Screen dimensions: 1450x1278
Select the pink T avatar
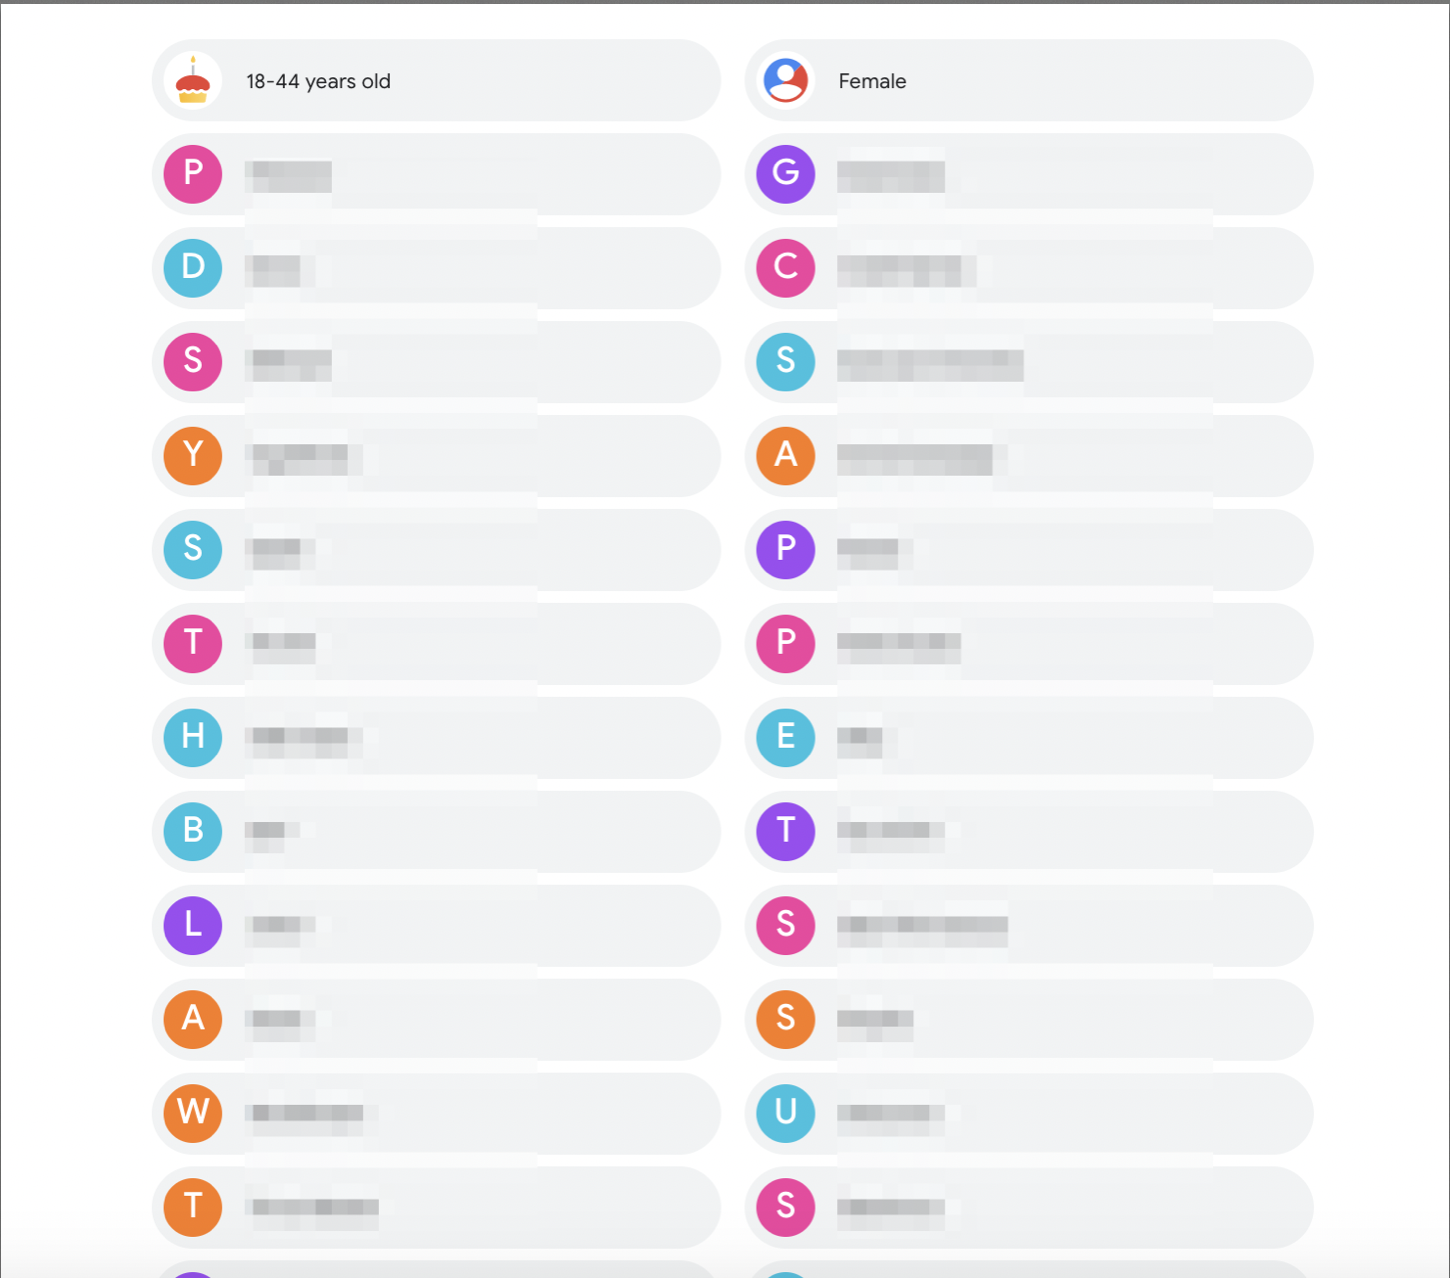[x=193, y=643]
